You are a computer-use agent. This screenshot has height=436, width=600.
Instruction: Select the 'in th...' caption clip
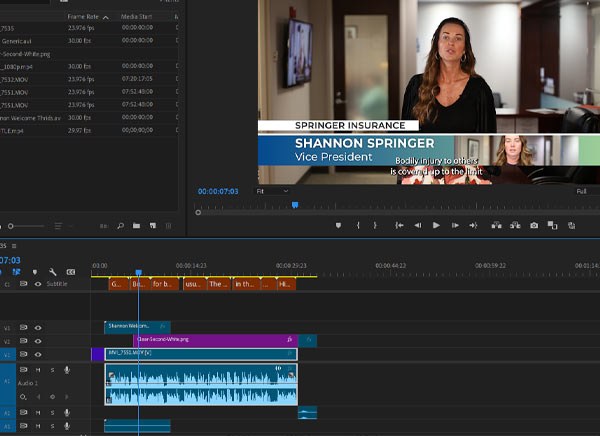point(246,284)
